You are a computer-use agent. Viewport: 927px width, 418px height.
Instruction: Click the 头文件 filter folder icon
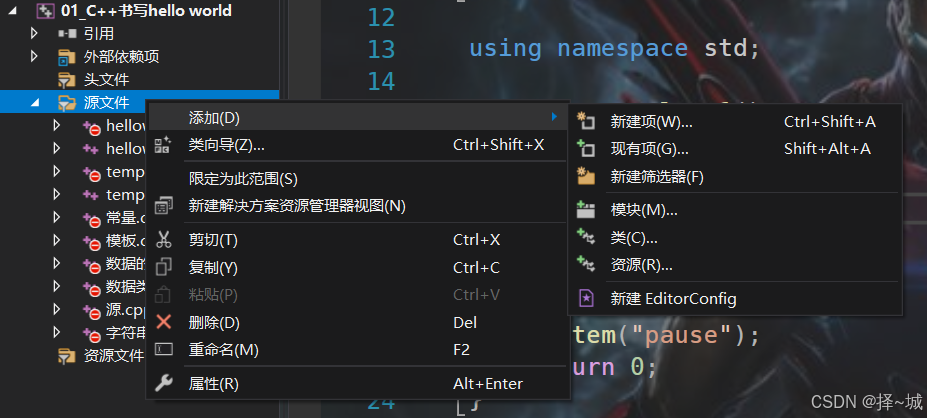click(x=67, y=80)
